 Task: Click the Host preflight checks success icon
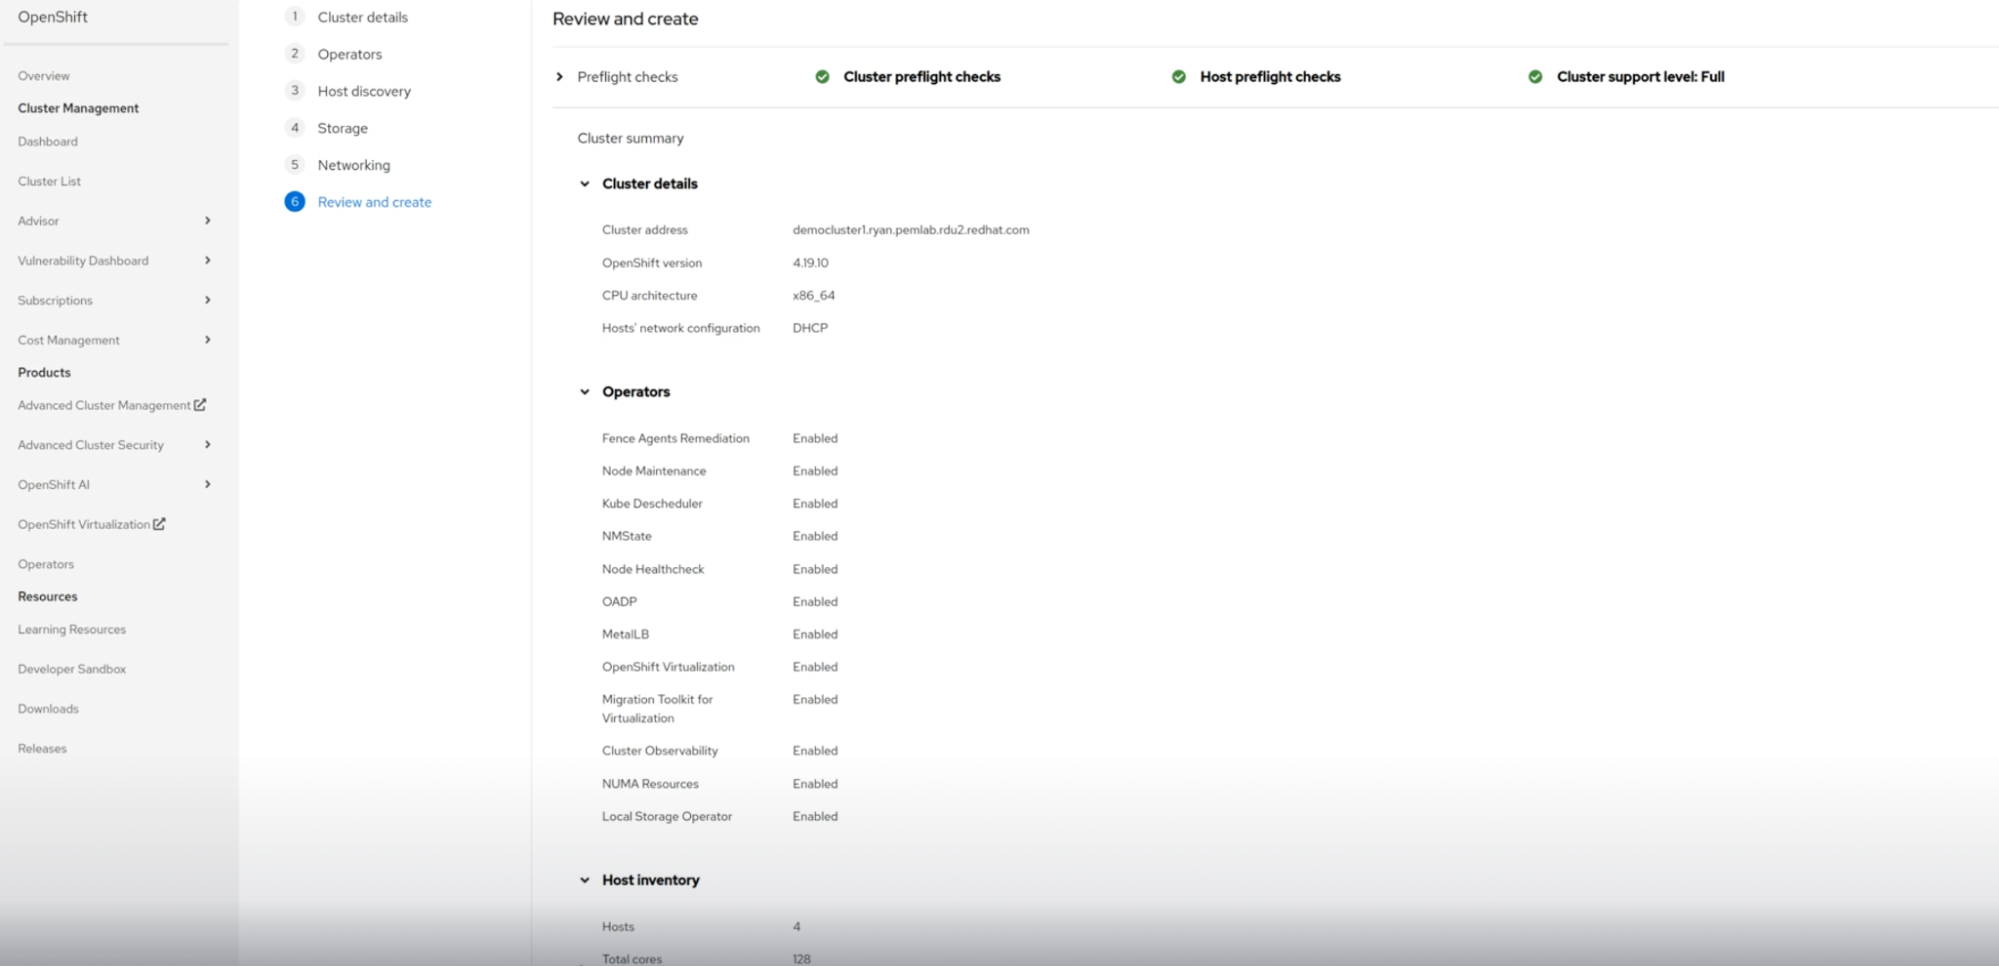[x=1178, y=76]
